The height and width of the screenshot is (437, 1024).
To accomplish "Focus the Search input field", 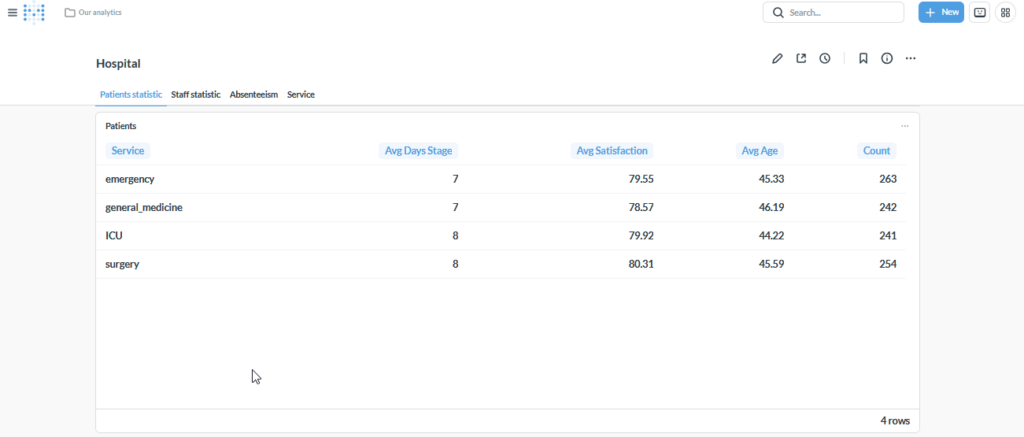I will tap(833, 12).
